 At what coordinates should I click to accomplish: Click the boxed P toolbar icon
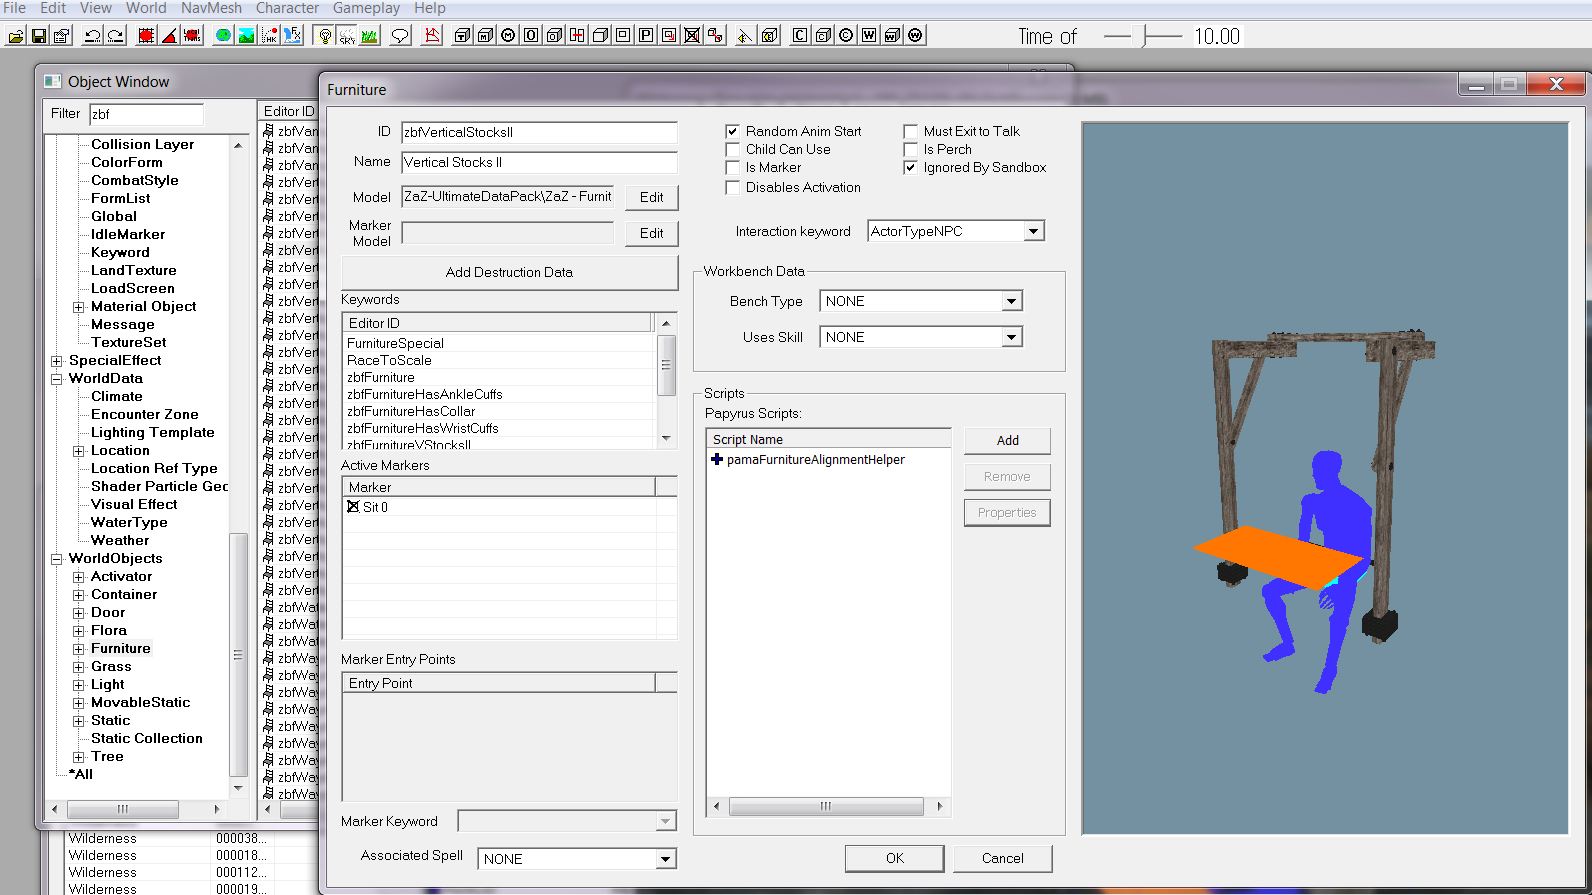(646, 36)
